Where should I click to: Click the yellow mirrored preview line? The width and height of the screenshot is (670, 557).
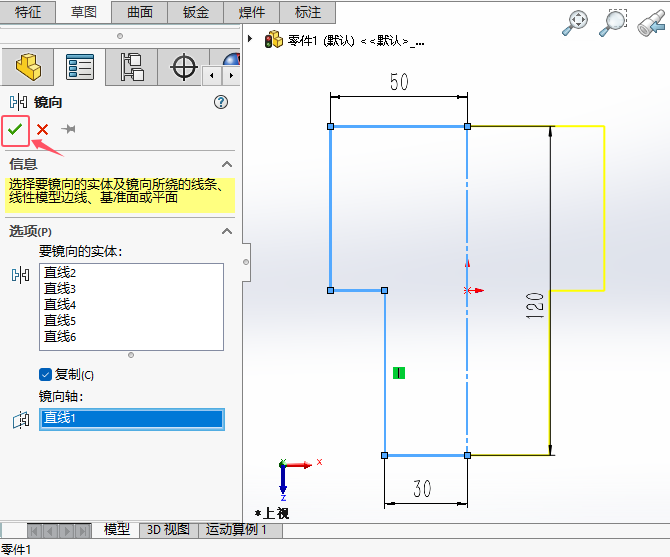coord(604,208)
